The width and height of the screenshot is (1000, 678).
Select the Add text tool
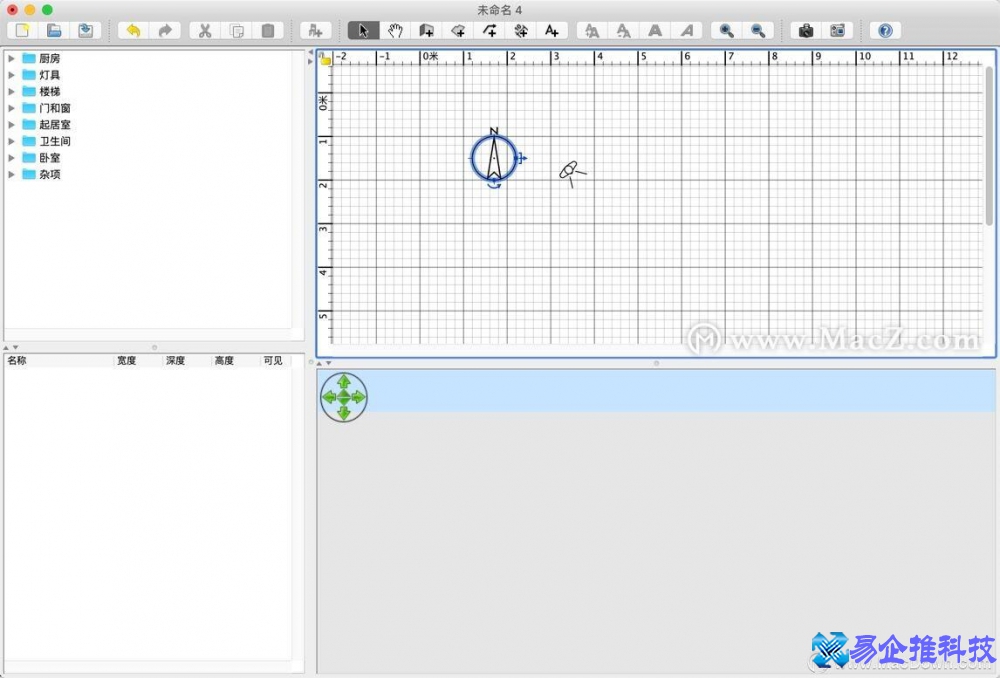551,30
